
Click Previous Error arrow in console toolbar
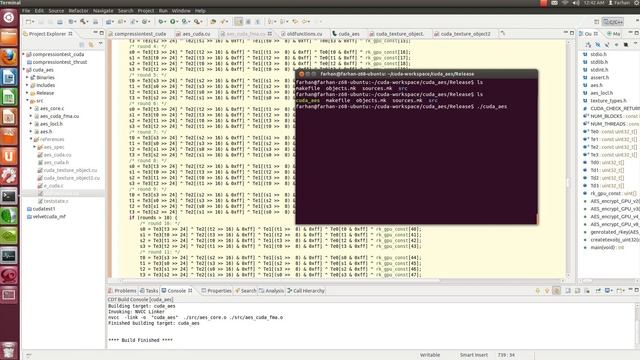[547, 291]
